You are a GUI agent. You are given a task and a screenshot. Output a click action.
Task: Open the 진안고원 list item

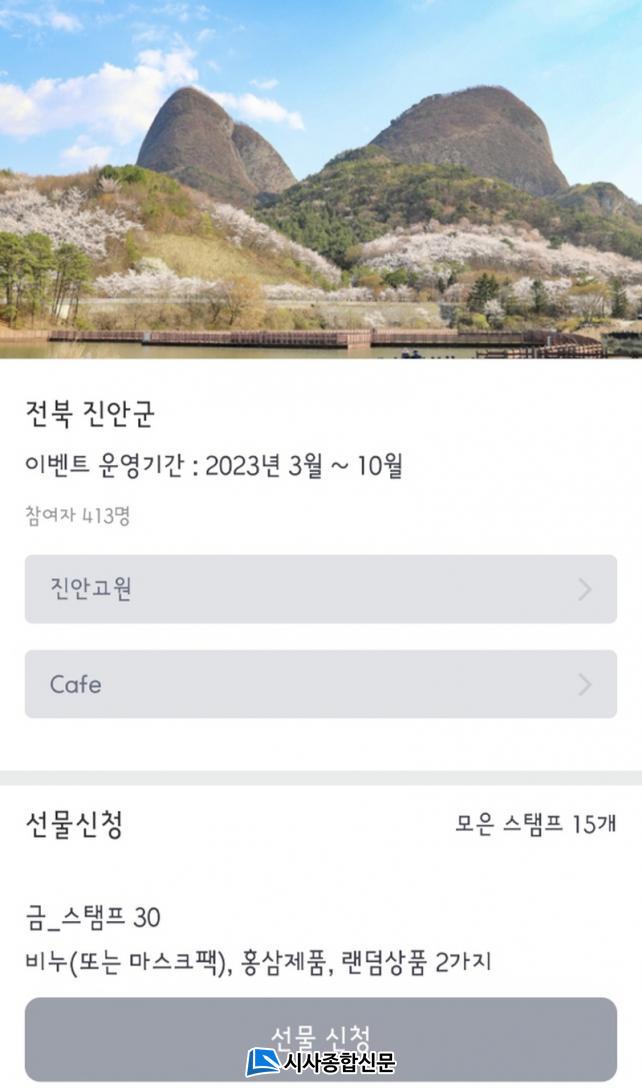320,589
